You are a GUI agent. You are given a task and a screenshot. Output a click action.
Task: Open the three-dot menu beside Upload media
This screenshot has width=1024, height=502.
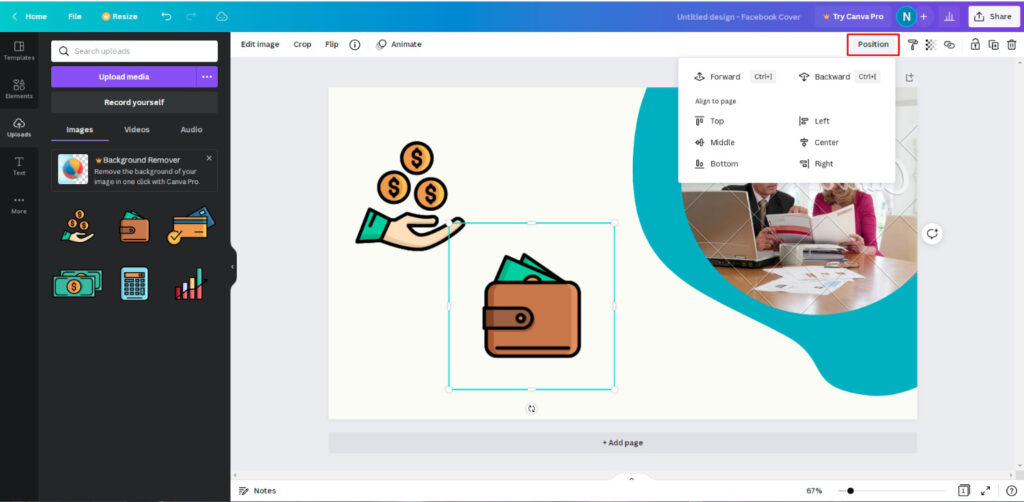pyautogui.click(x=206, y=77)
